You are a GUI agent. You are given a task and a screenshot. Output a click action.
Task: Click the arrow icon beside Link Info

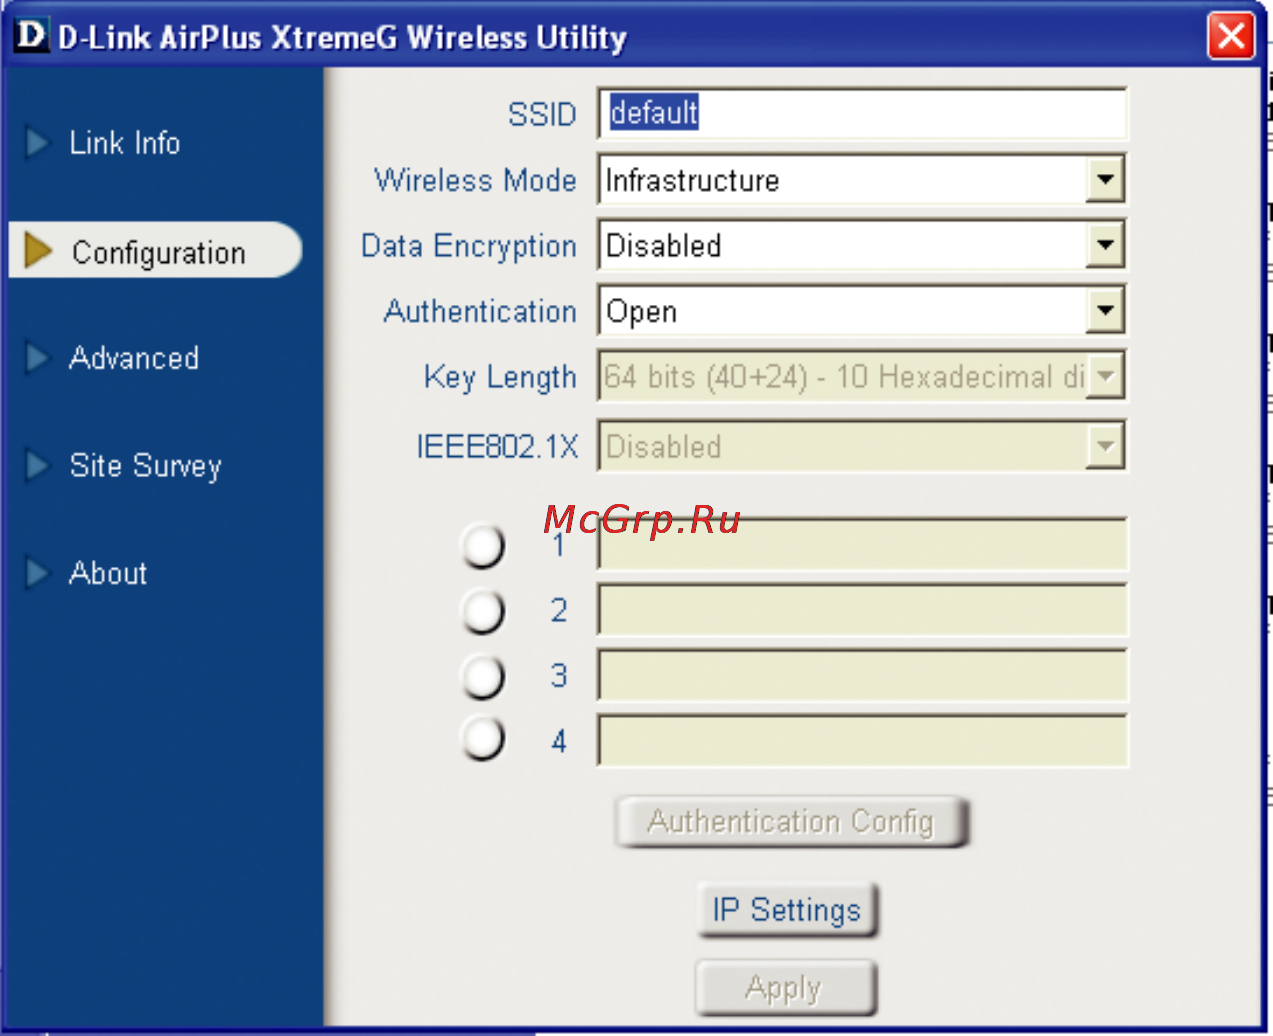click(37, 142)
